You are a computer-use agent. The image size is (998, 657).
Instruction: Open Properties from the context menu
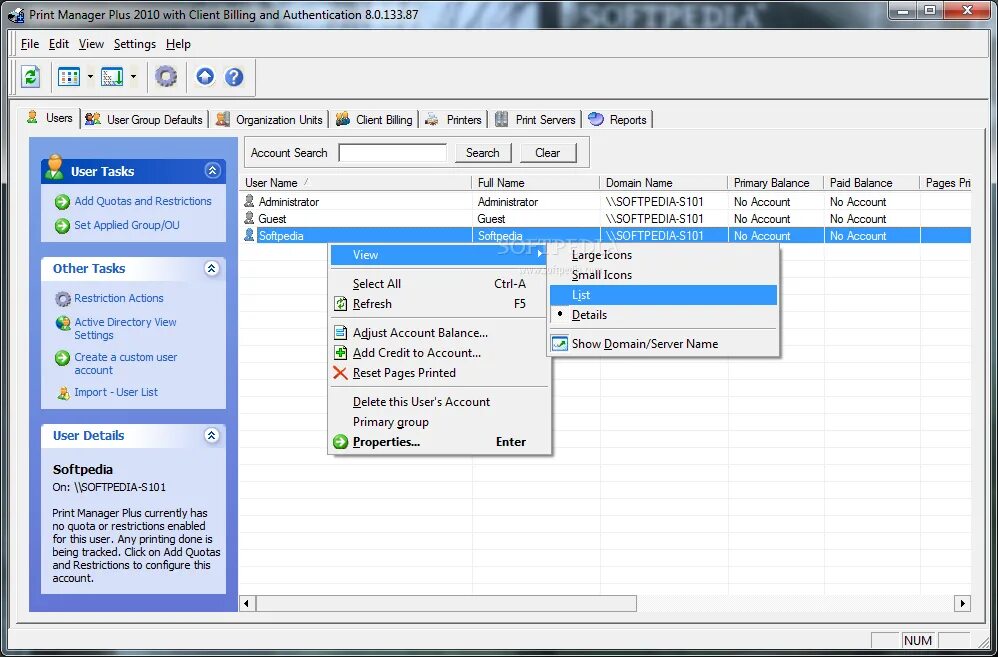(x=439, y=442)
